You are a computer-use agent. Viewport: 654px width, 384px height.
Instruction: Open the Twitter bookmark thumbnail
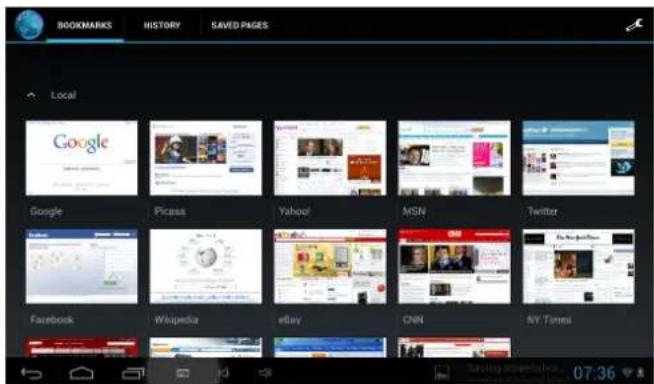pyautogui.click(x=579, y=158)
